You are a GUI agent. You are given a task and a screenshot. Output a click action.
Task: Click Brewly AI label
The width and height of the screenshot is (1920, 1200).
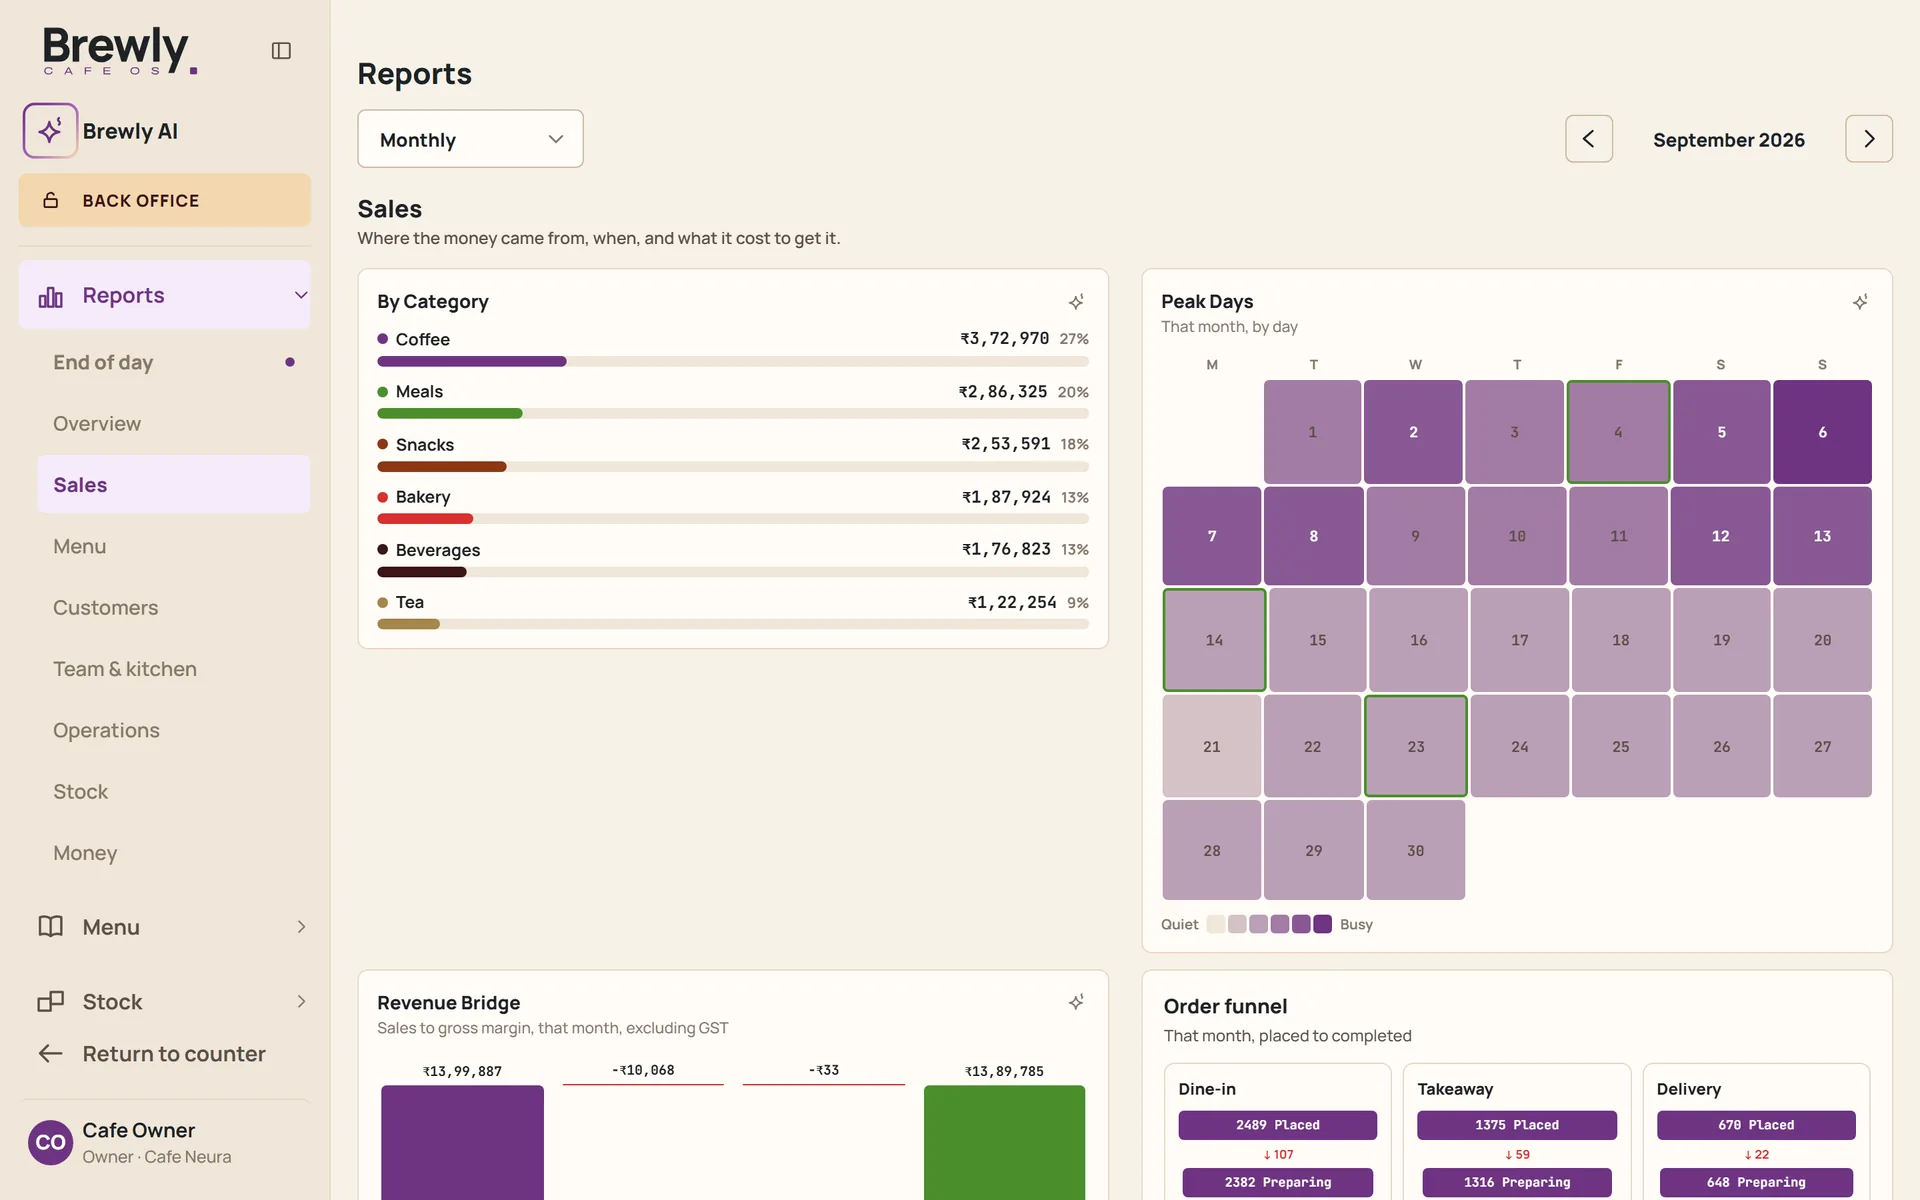(130, 131)
